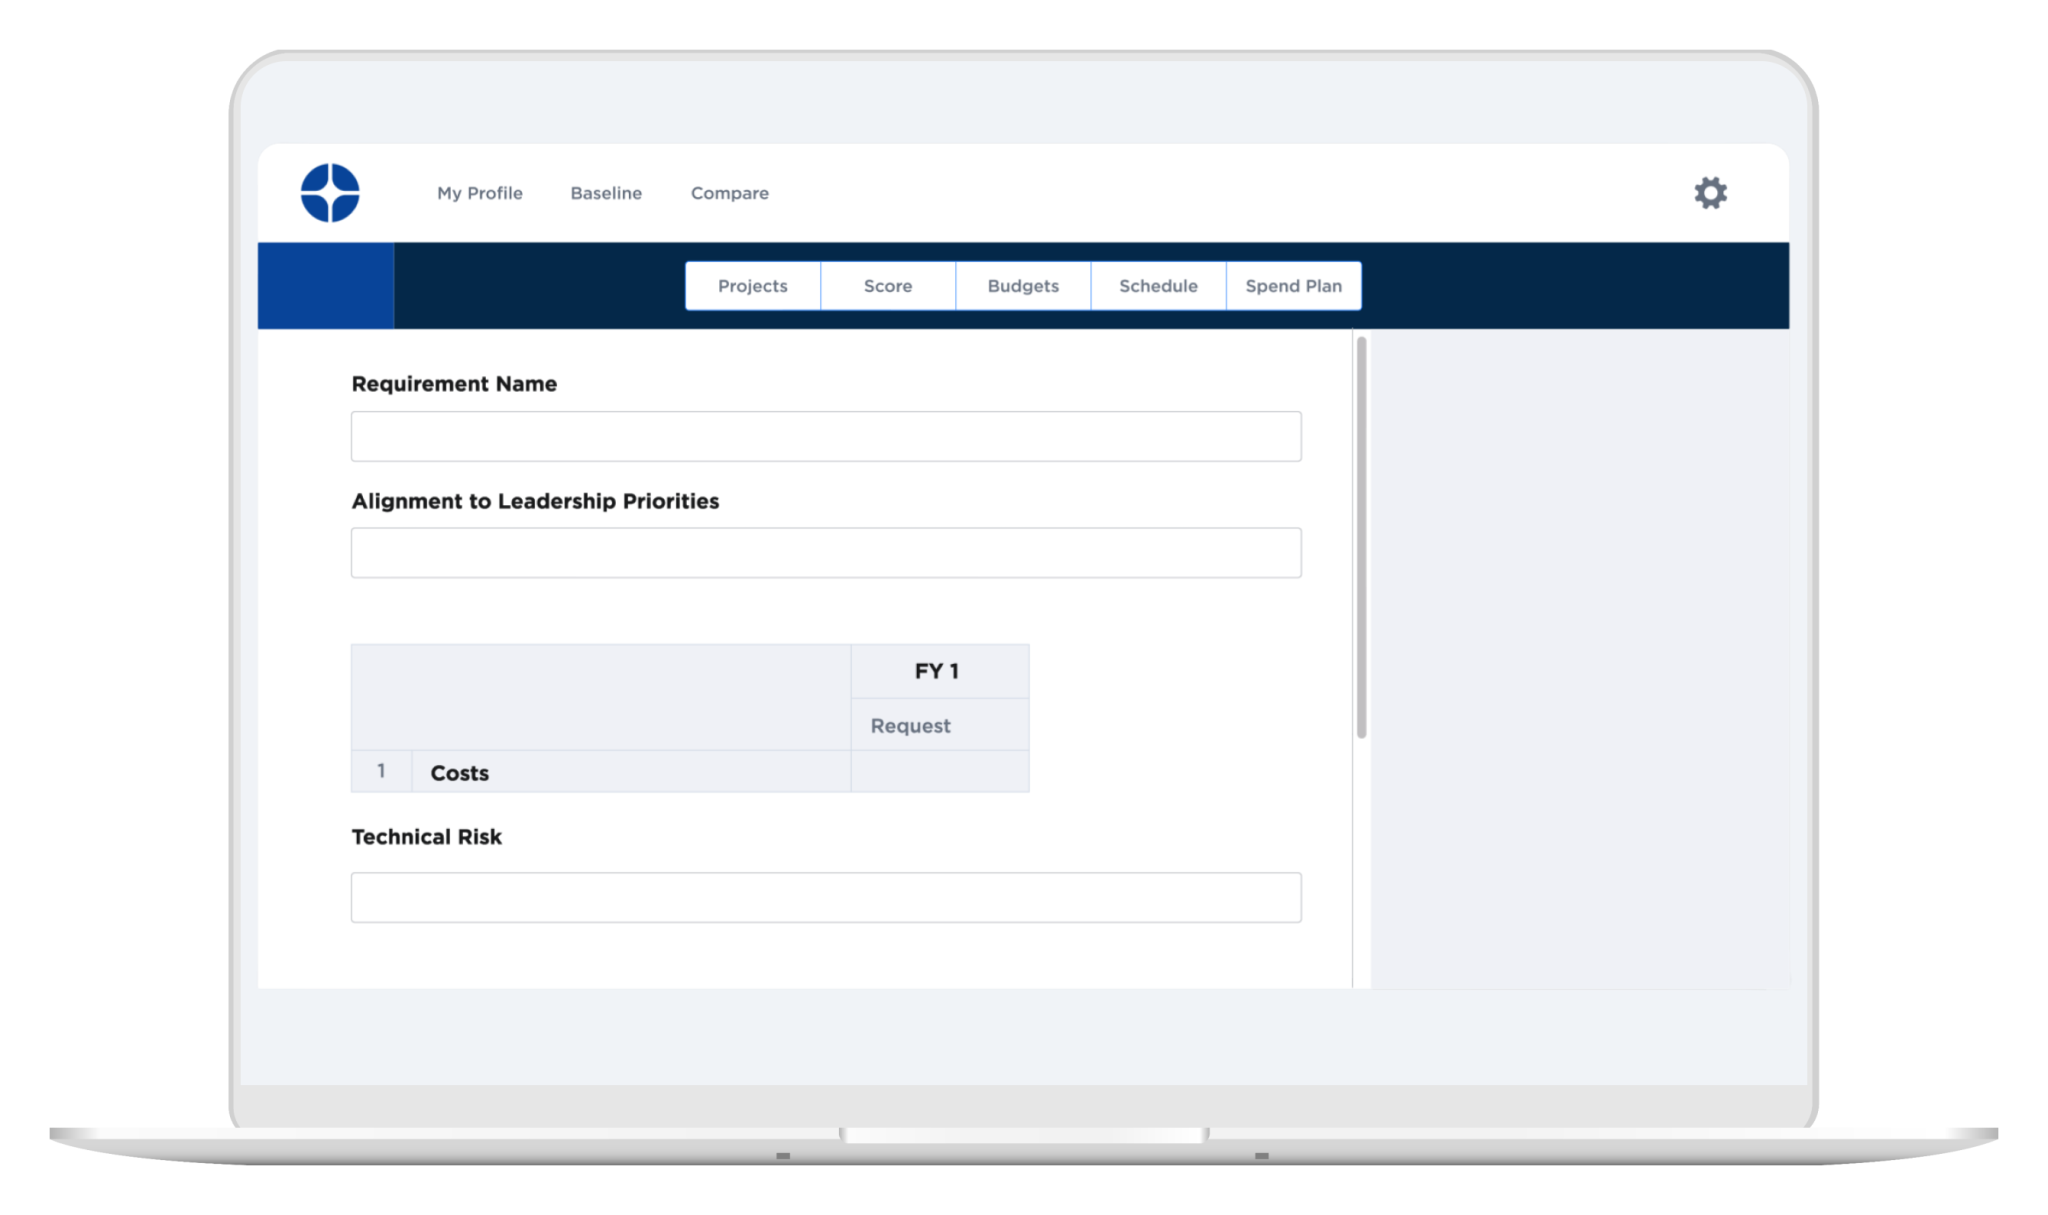Image resolution: width=2048 pixels, height=1215 pixels.
Task: Switch to the Projects tab
Action: [752, 286]
